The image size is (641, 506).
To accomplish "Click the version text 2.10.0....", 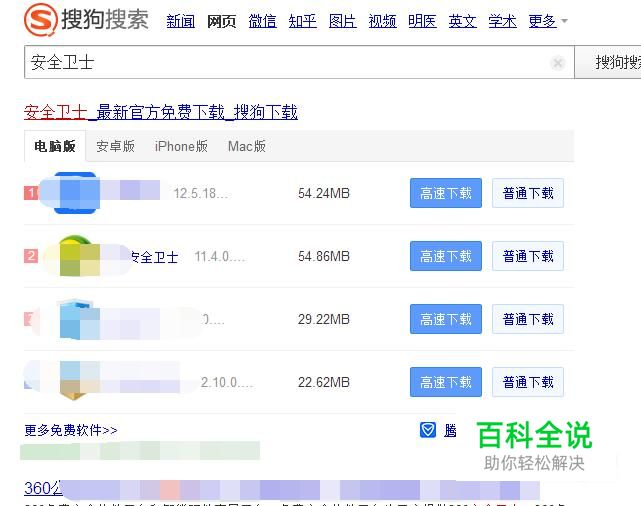I will (227, 382).
